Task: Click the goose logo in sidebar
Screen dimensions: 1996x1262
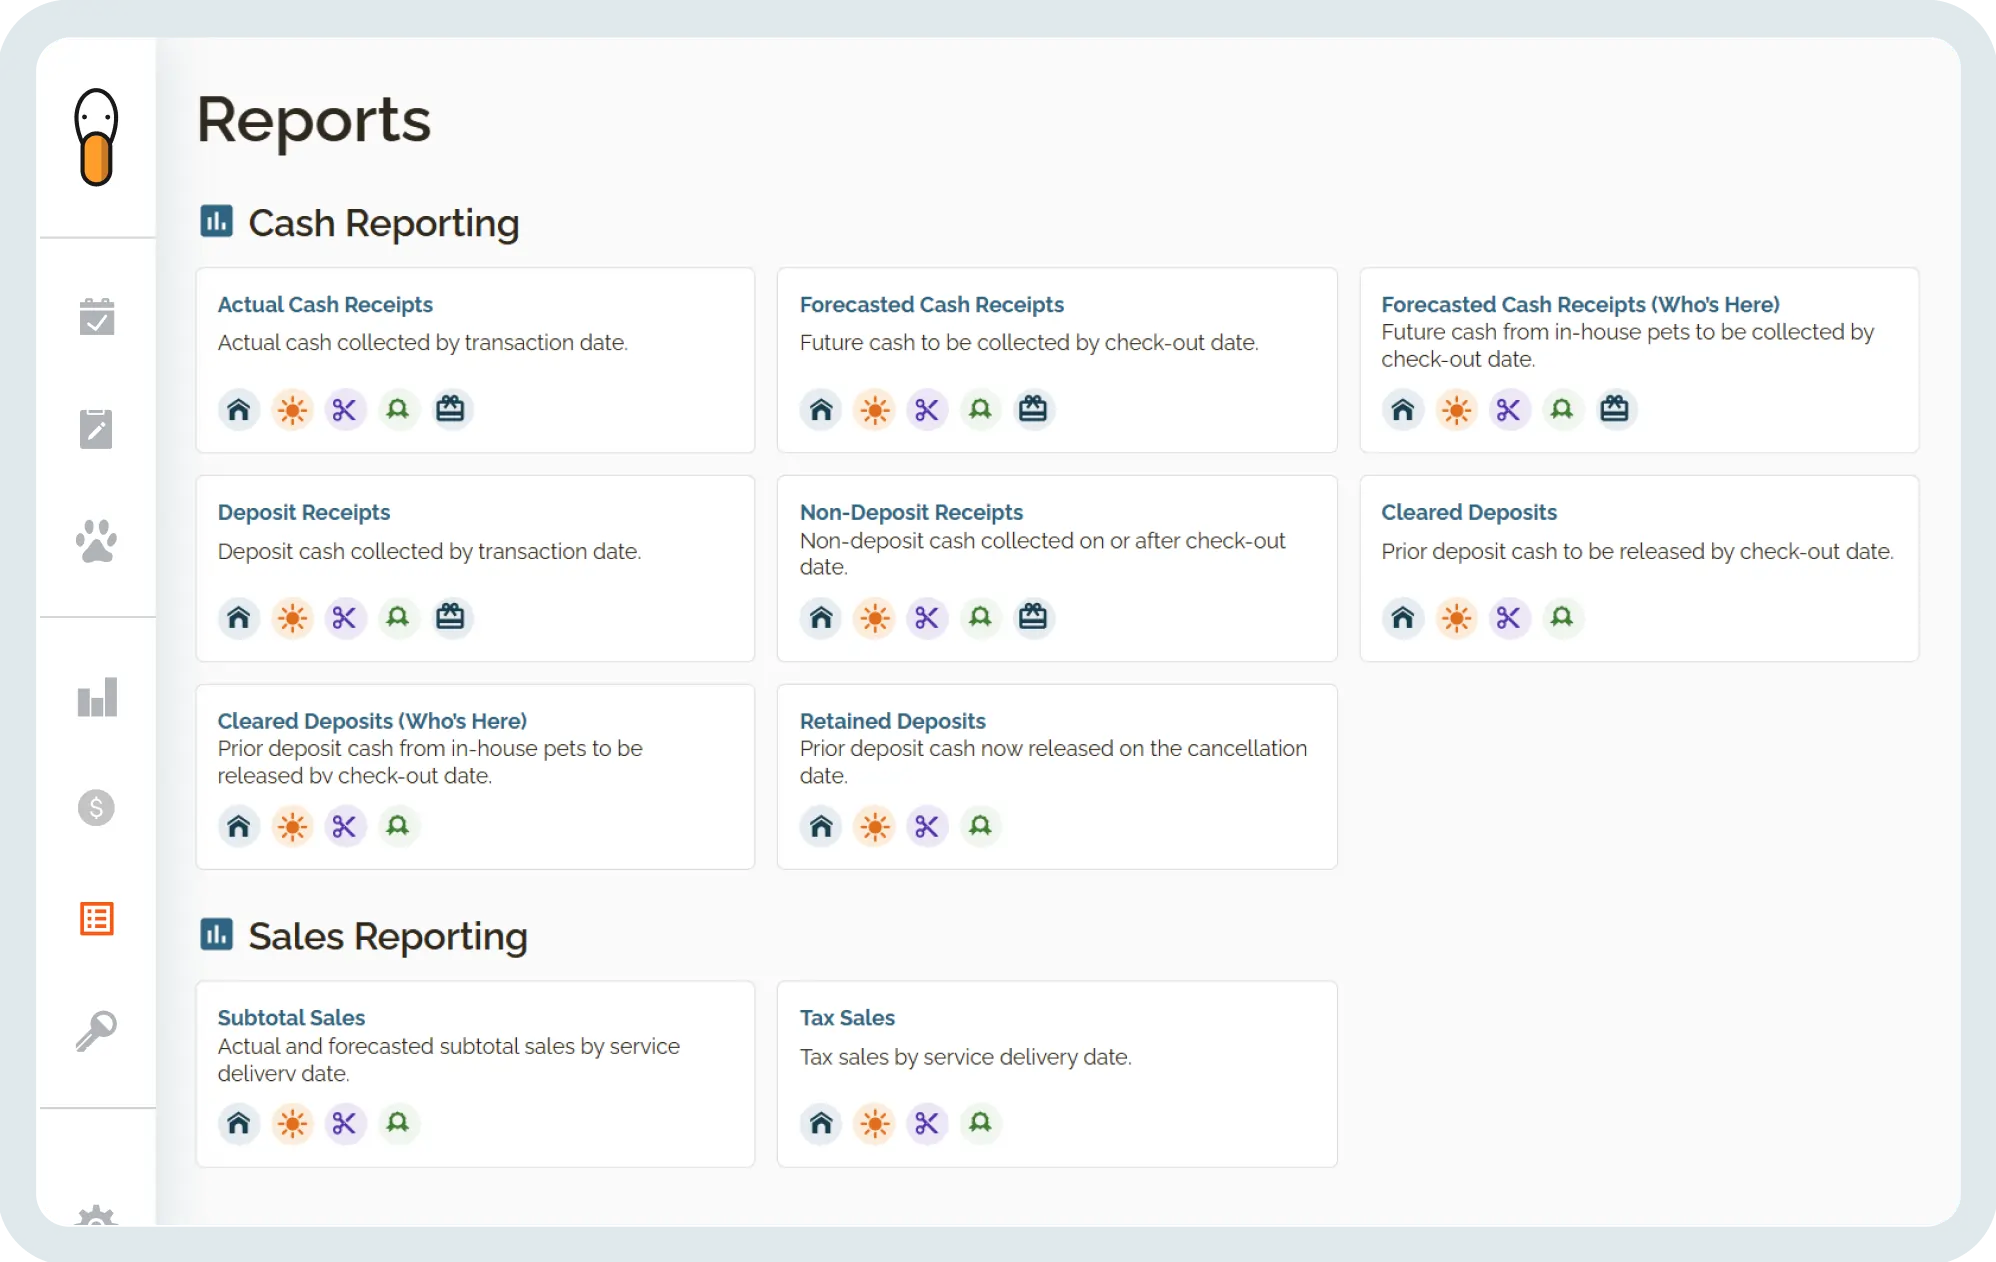Action: coord(97,137)
